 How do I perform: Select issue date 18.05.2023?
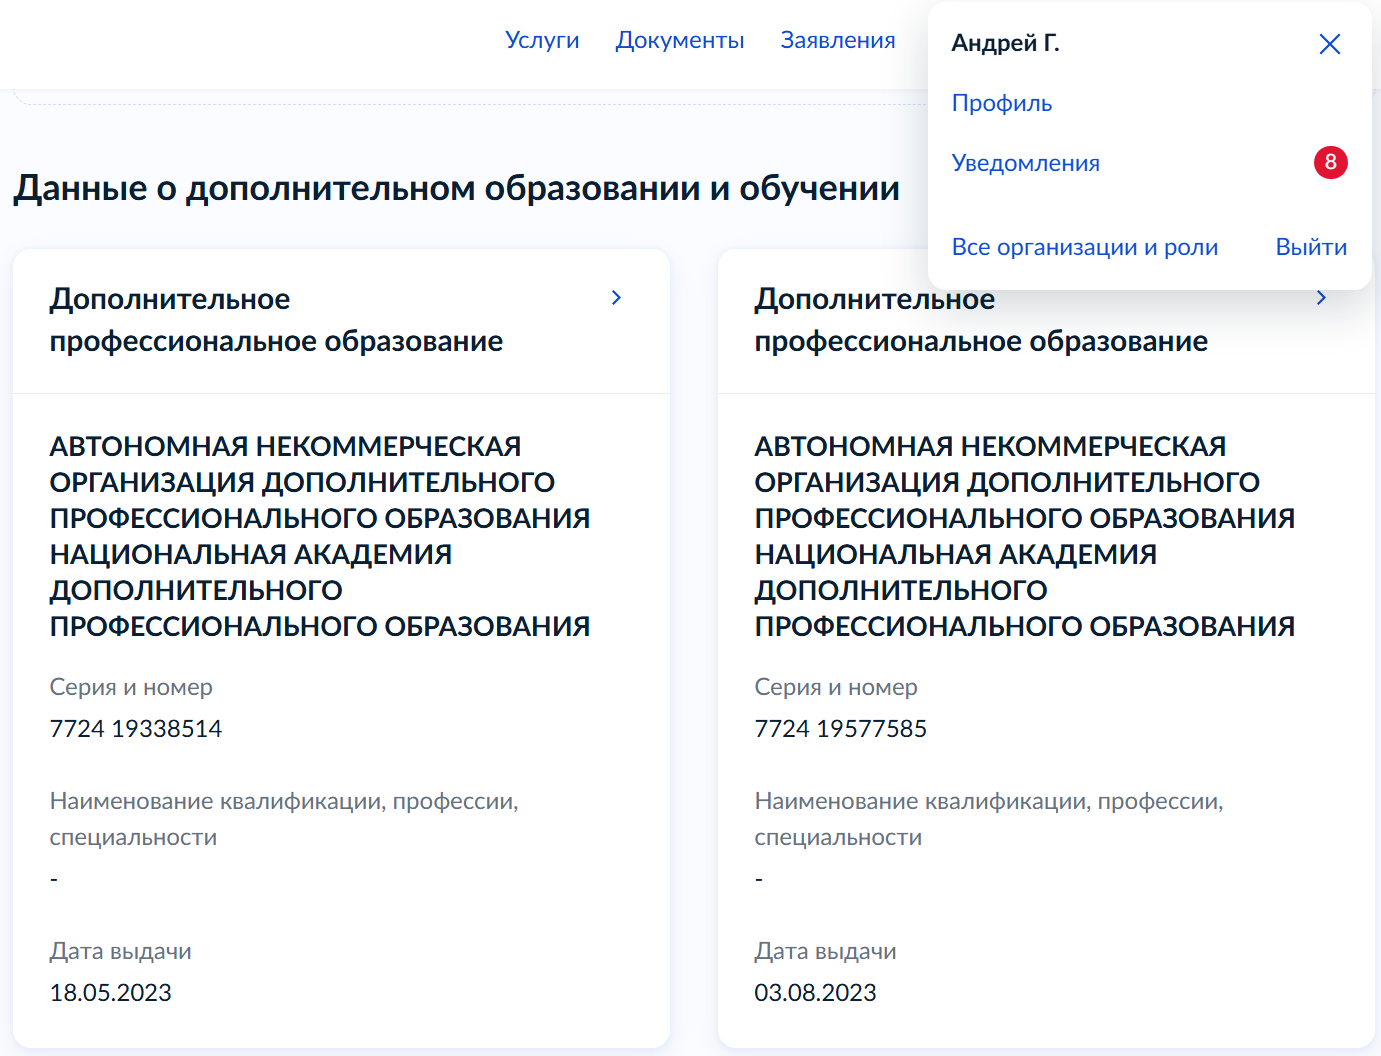coord(110,992)
